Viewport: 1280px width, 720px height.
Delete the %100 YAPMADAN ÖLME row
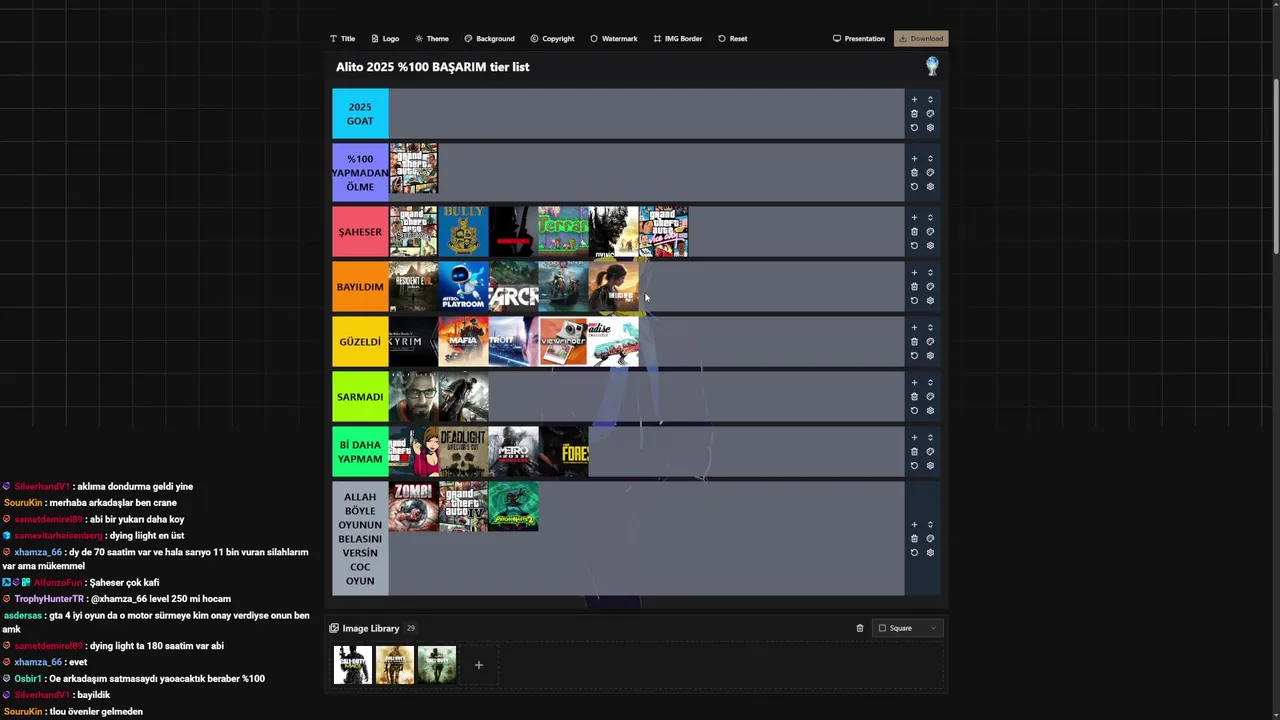coord(914,173)
